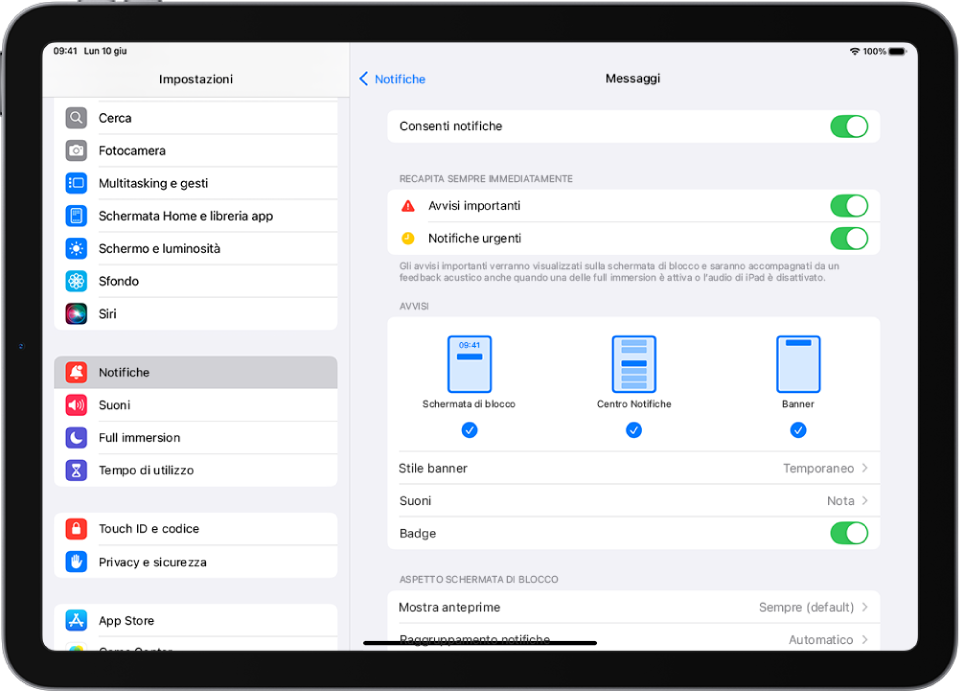This screenshot has height=692, width=960.
Task: Disable the Avvisi importanti switch
Action: coord(849,206)
